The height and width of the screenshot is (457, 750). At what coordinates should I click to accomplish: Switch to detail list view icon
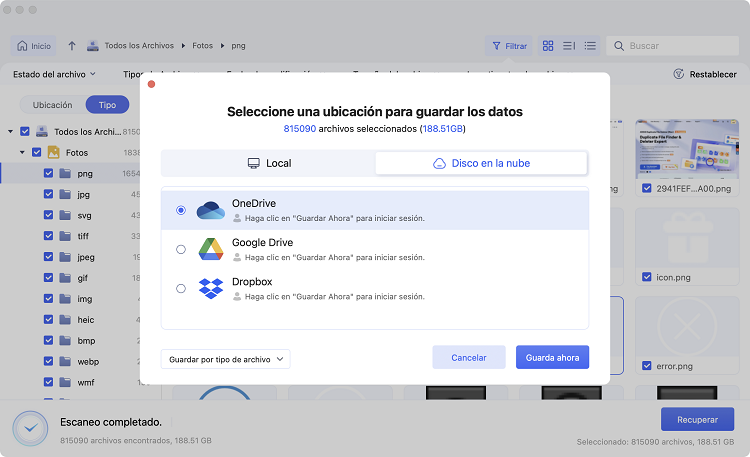[x=569, y=46]
